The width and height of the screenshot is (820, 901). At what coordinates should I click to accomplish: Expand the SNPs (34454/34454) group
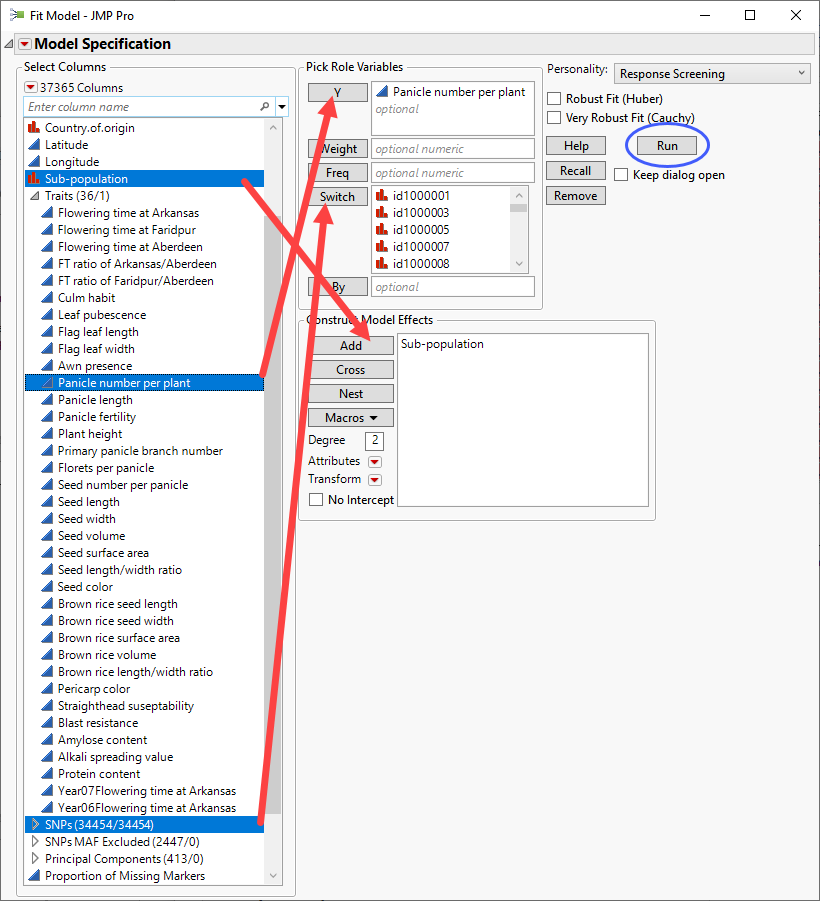[x=34, y=825]
